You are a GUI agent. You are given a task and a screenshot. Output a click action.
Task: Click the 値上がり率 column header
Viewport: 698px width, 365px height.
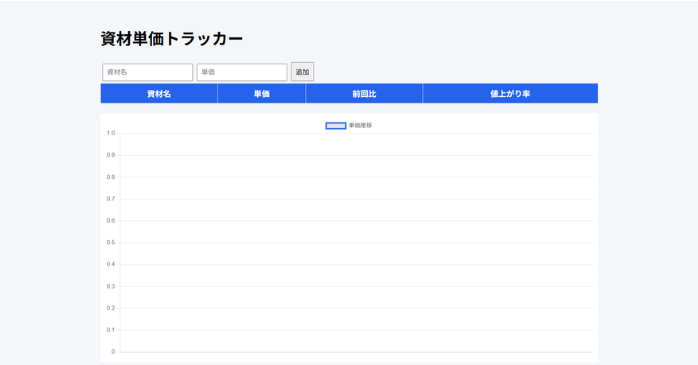click(x=510, y=93)
